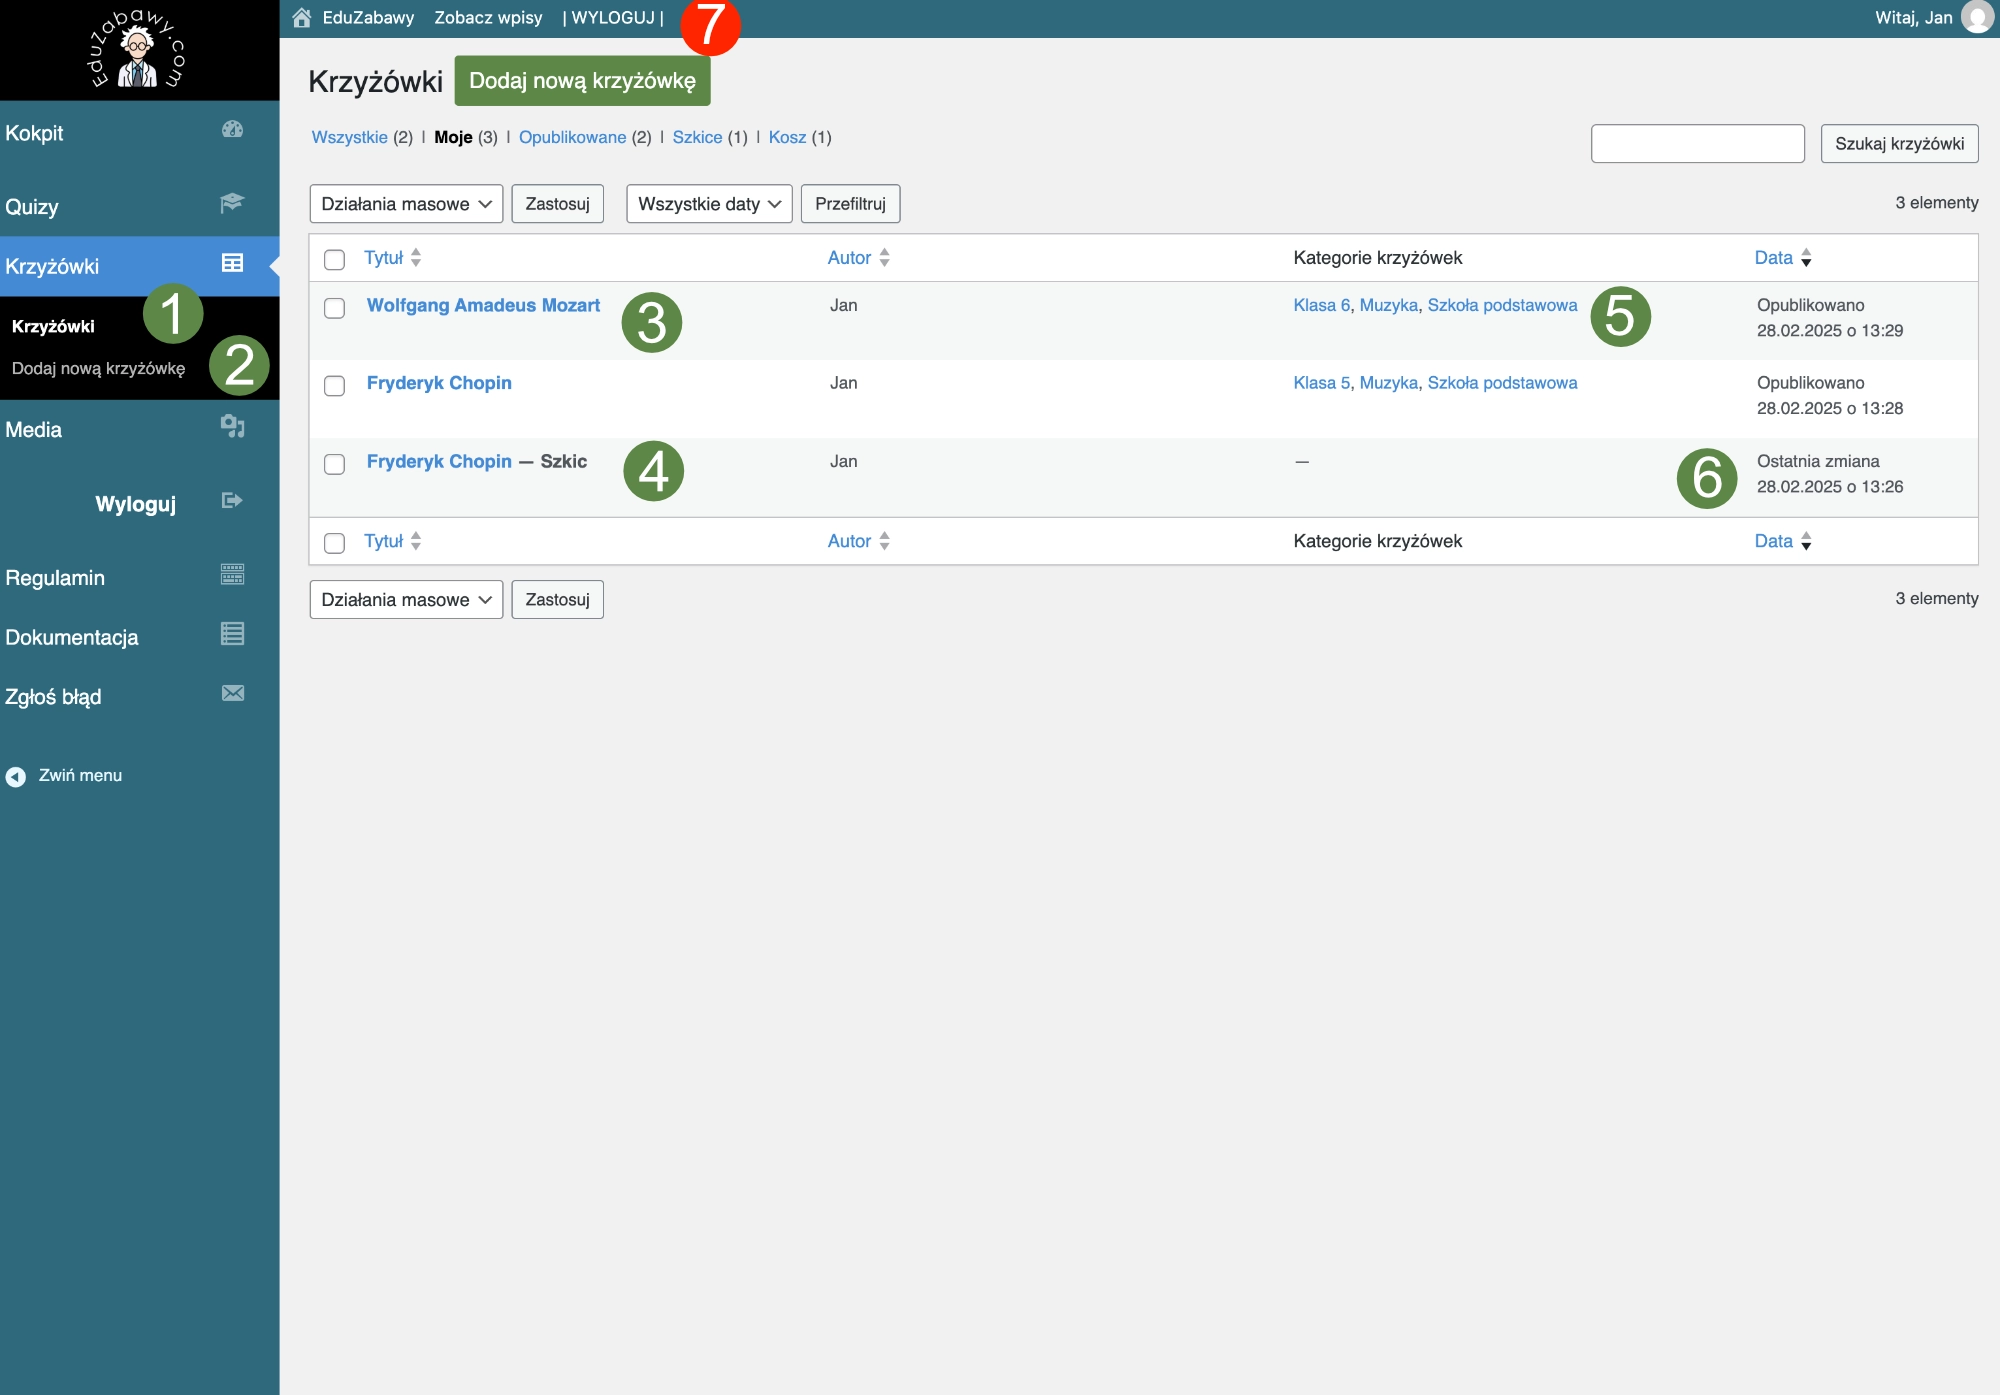Click the EduZabawy home icon in top bar
Image resolution: width=2000 pixels, height=1395 pixels.
[302, 18]
